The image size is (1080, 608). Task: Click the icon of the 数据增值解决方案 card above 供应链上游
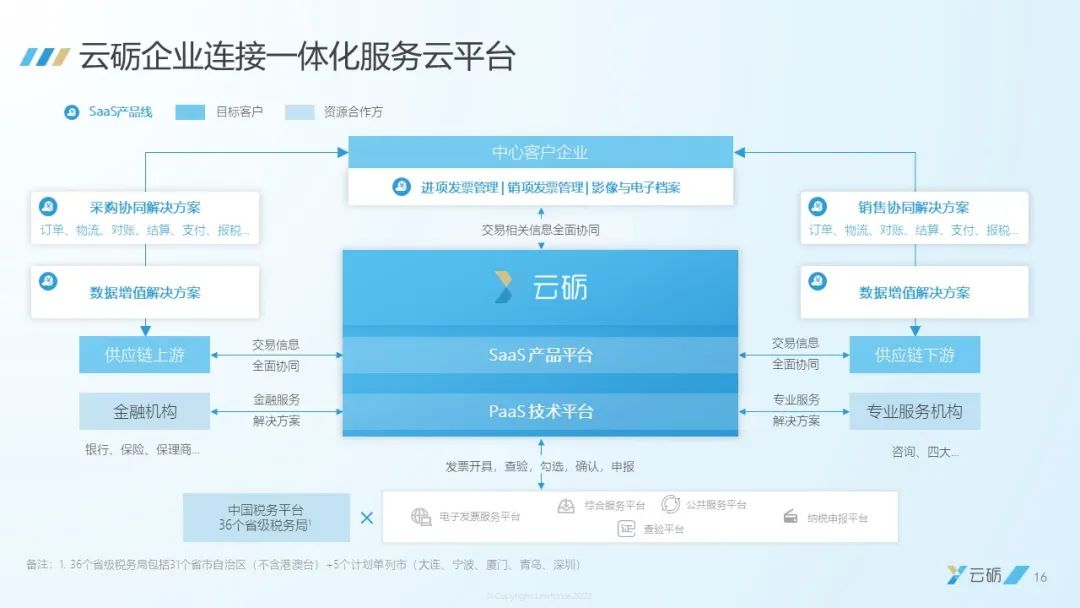(x=48, y=281)
